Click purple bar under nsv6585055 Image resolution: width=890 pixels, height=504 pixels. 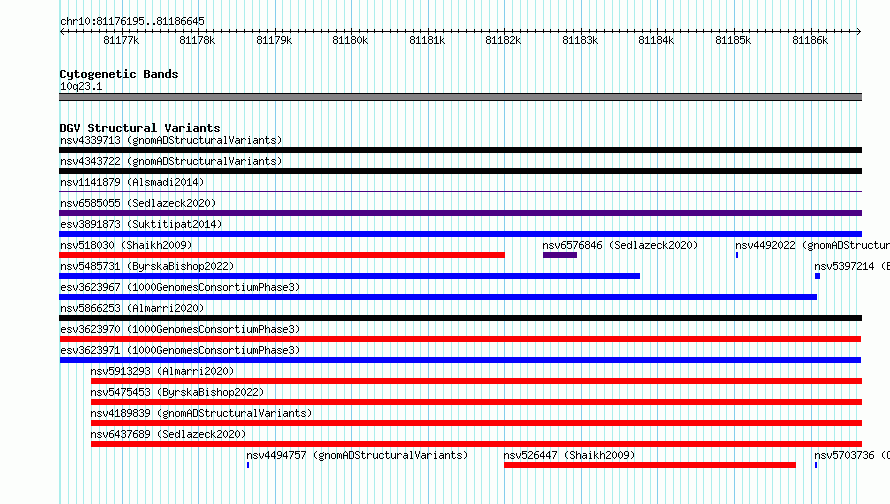(460, 213)
